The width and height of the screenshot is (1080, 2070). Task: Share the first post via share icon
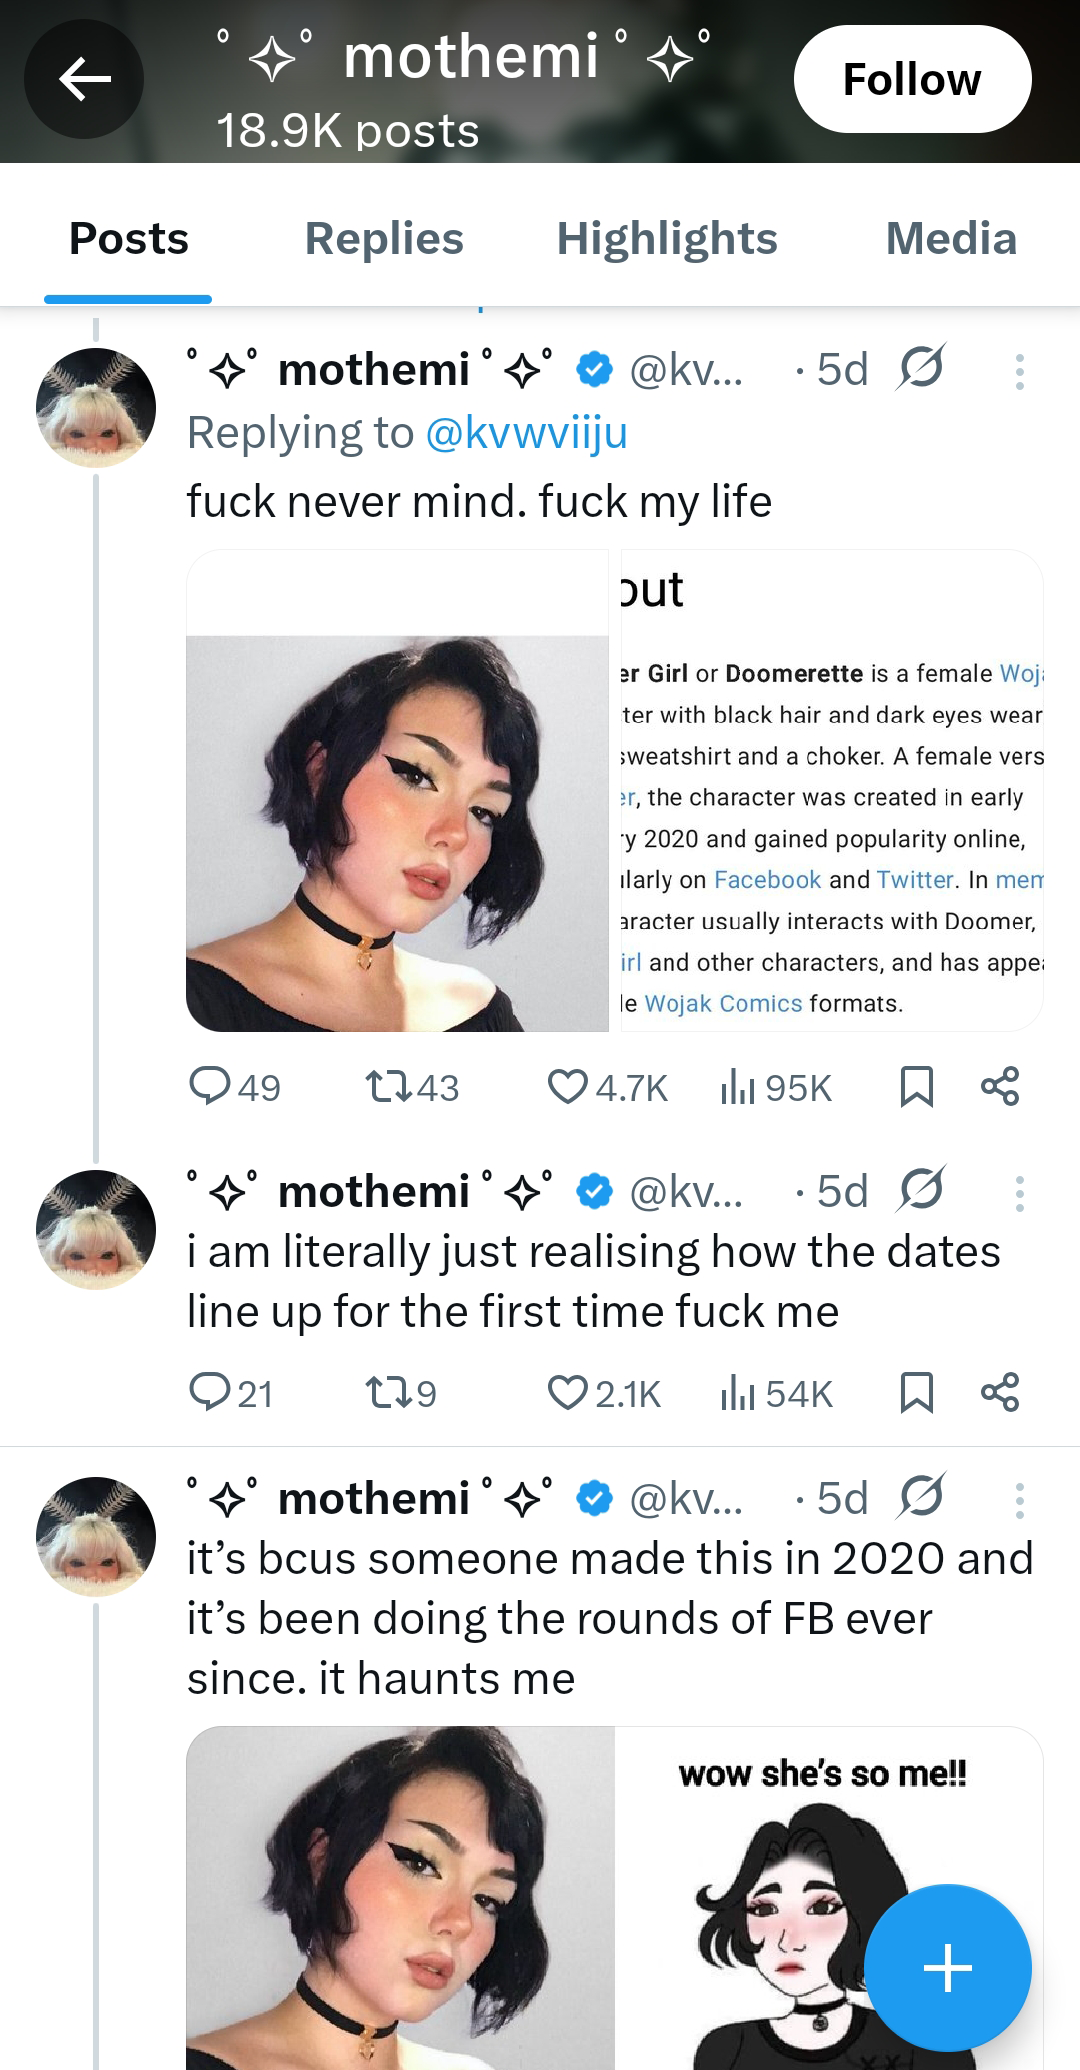pos(1000,1087)
